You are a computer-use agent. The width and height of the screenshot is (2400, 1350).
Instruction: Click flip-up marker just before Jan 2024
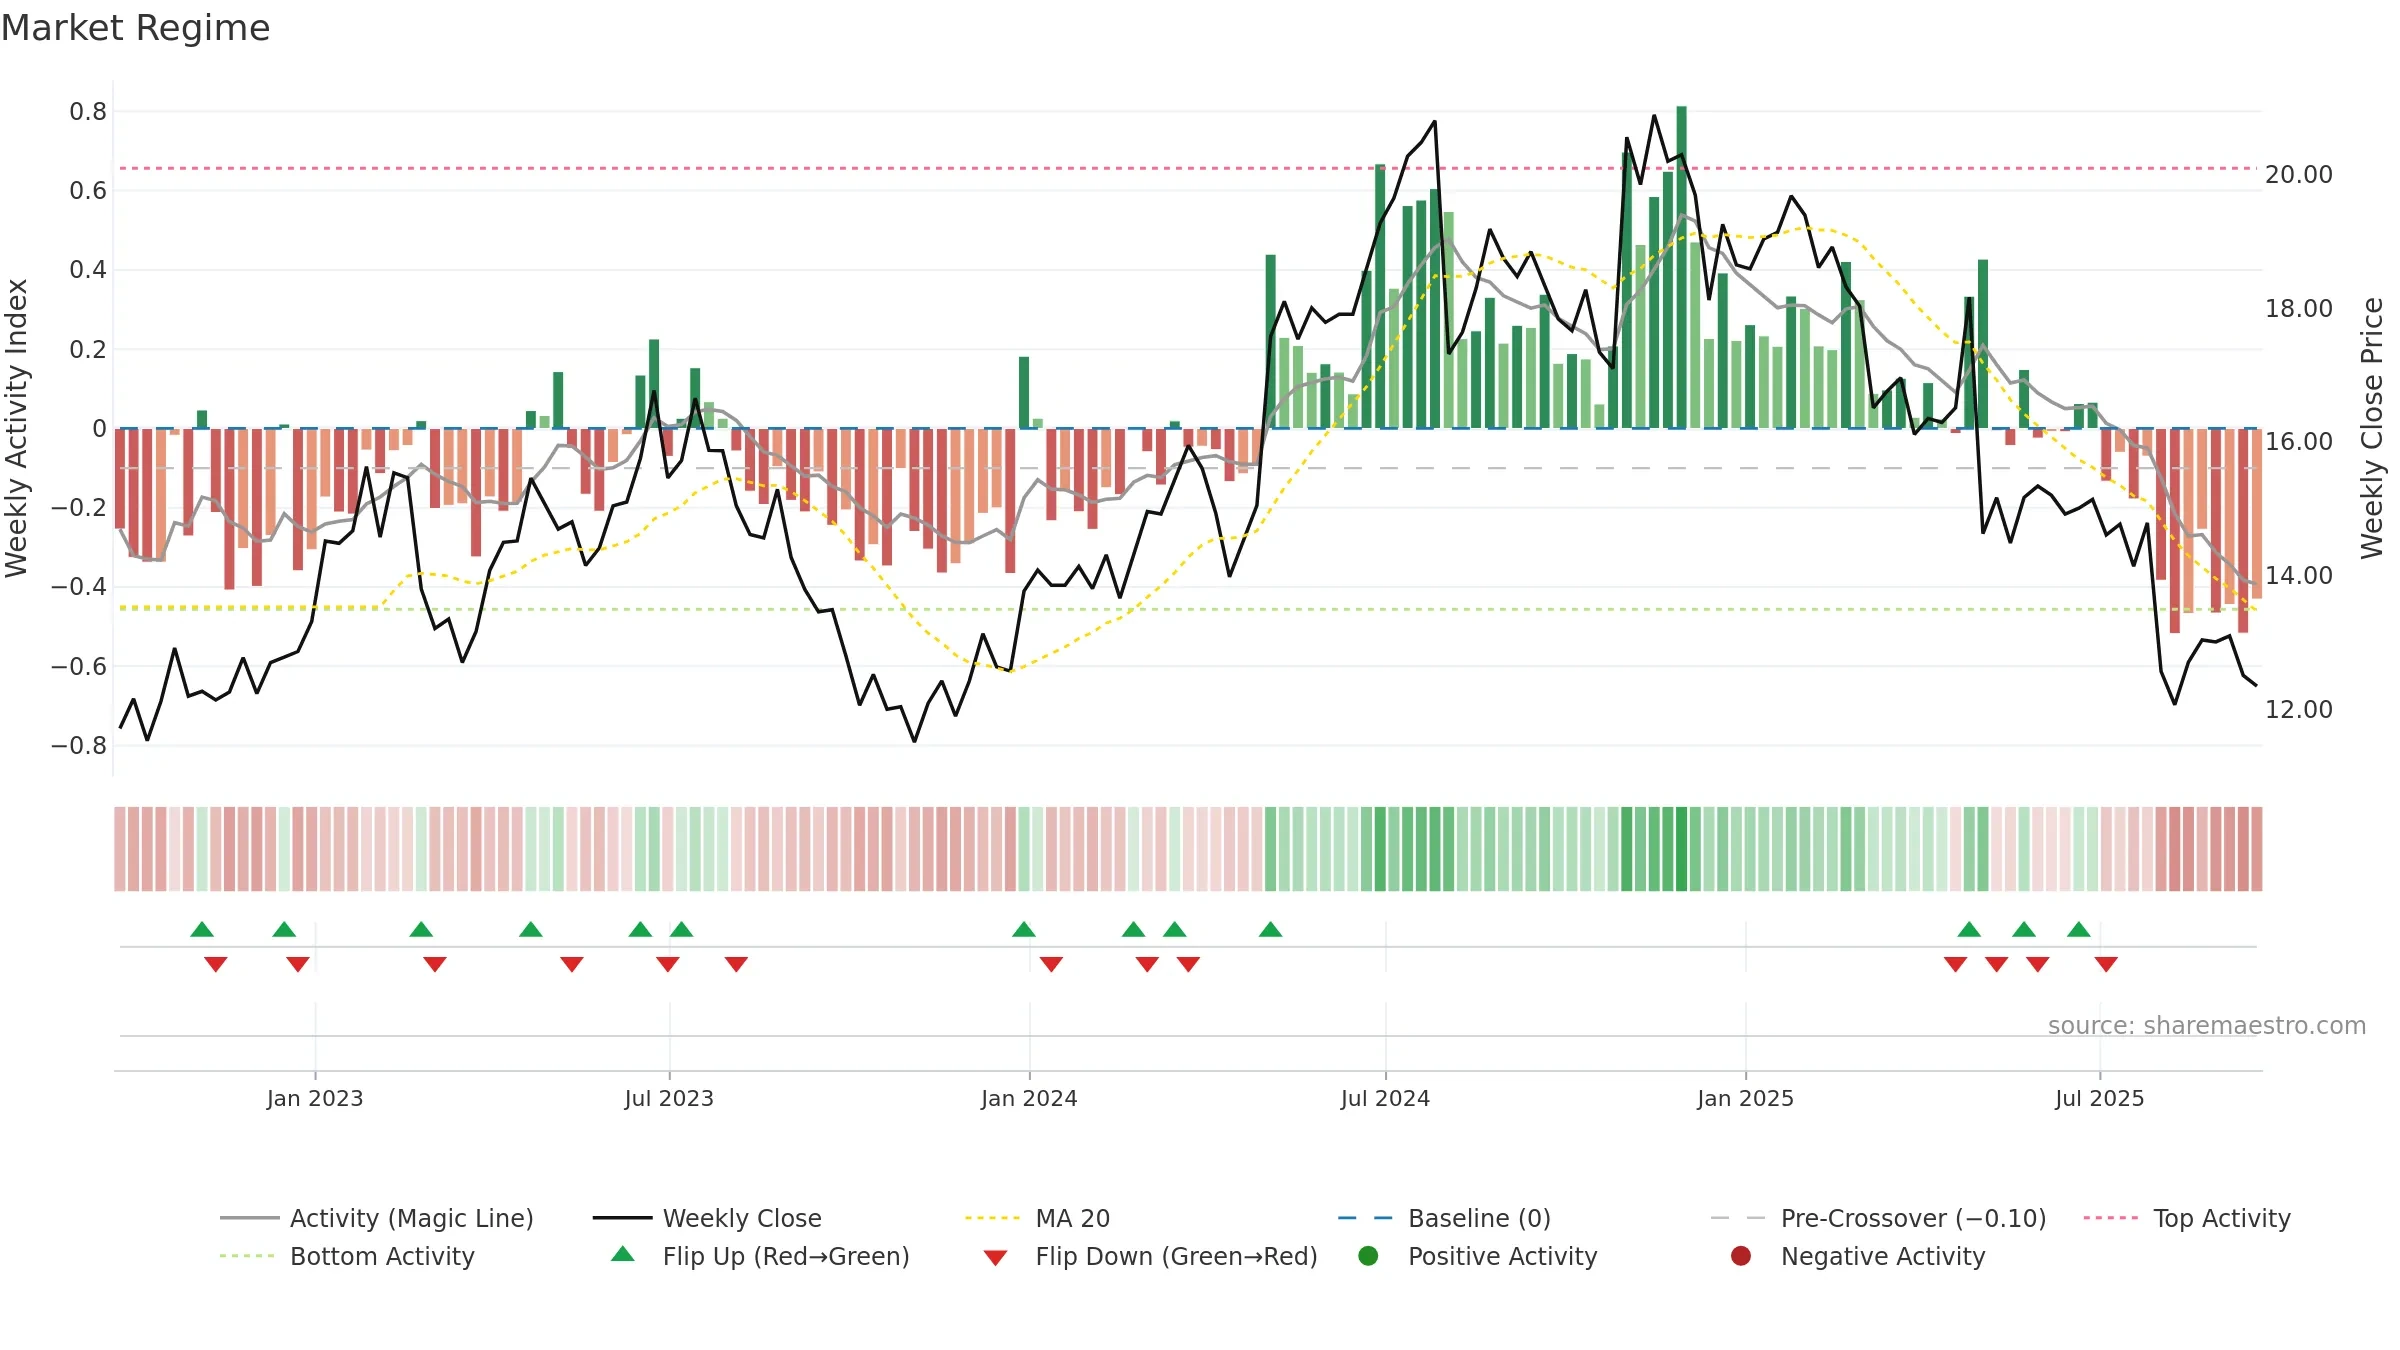[x=1024, y=929]
